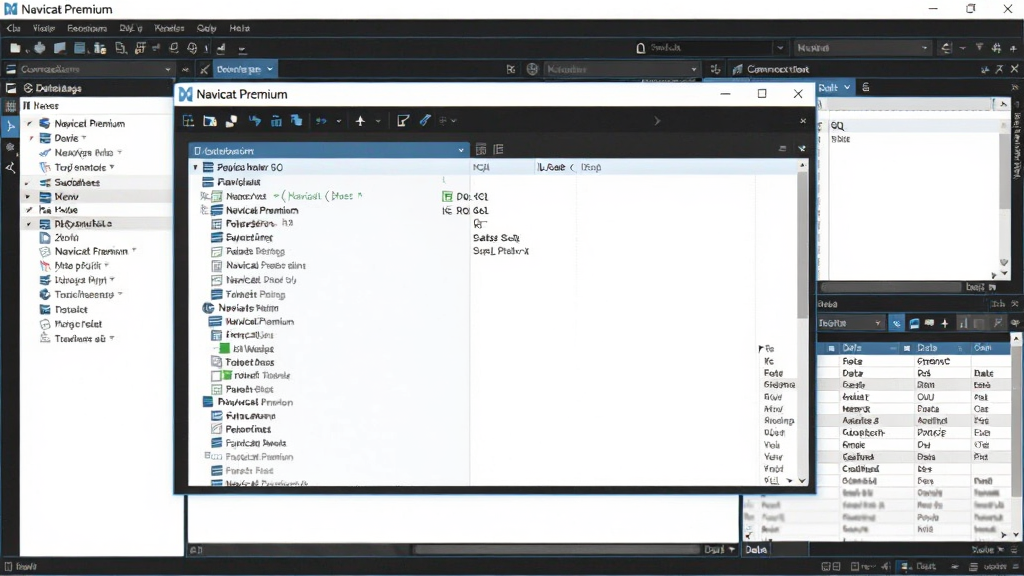The image size is (1024, 576).
Task: Click the trash can icon in dialog toolbar
Action: pos(276,121)
